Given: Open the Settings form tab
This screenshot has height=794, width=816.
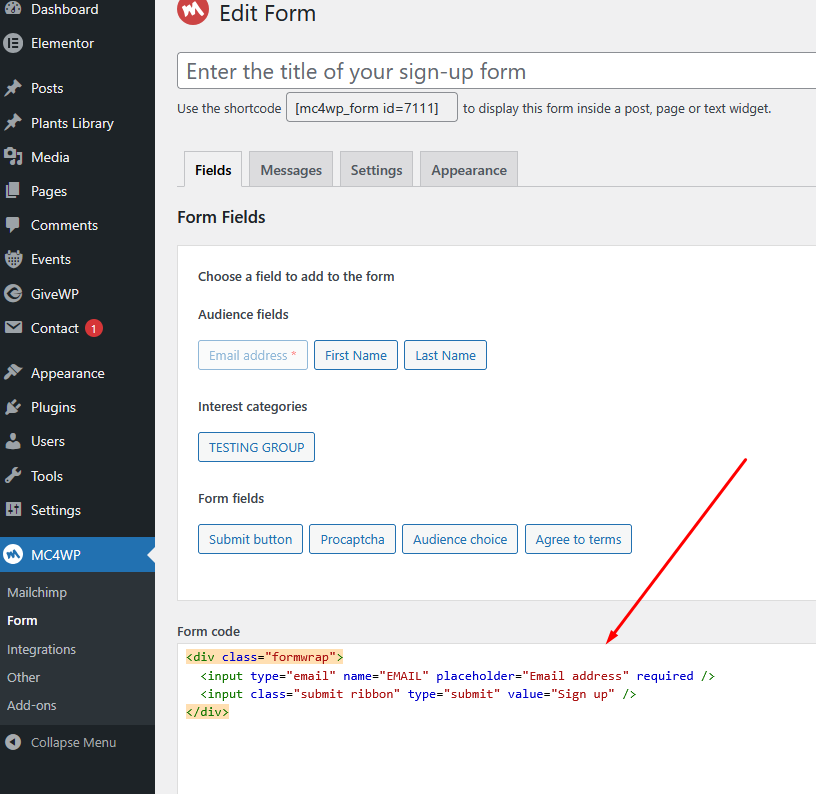Looking at the screenshot, I should point(376,170).
